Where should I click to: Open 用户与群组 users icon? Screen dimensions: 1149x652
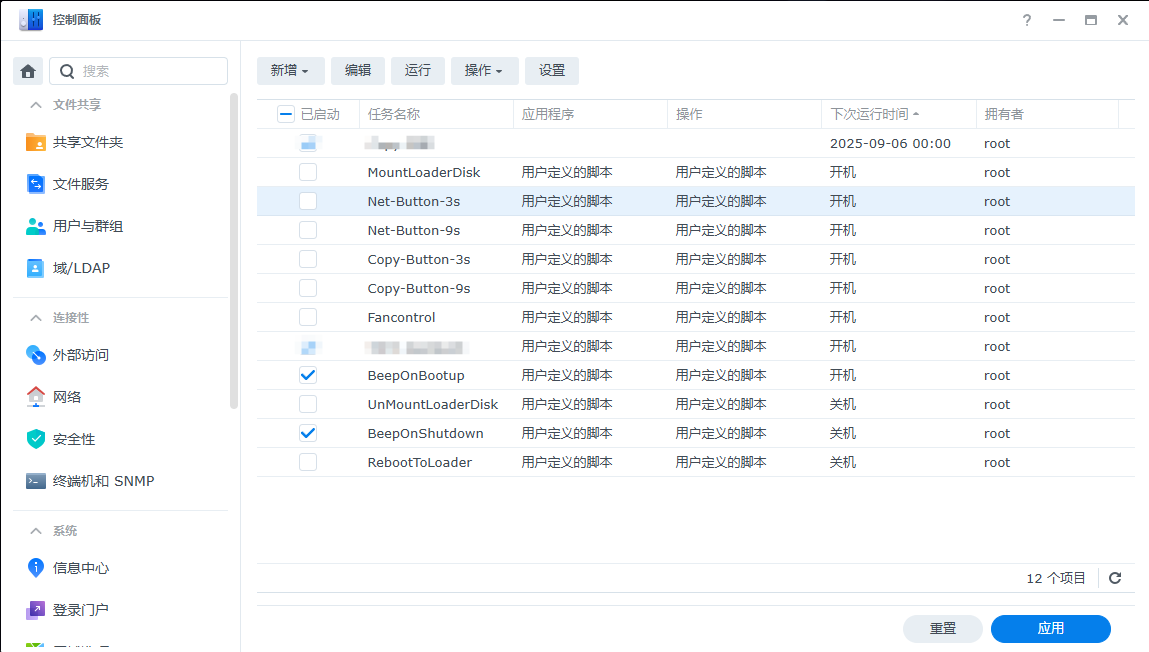[36, 226]
